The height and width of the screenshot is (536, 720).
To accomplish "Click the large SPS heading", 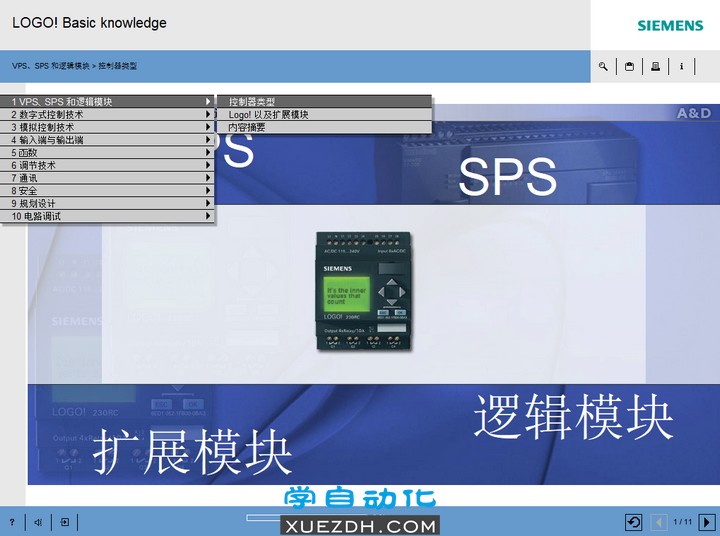I will 507,176.
